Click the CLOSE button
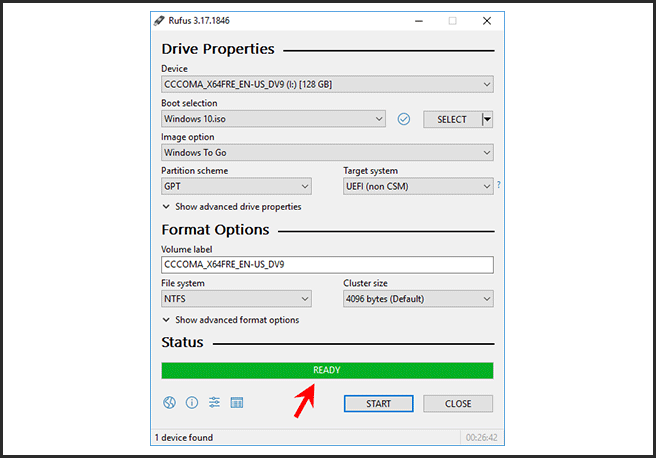This screenshot has height=458, width=656. (458, 404)
